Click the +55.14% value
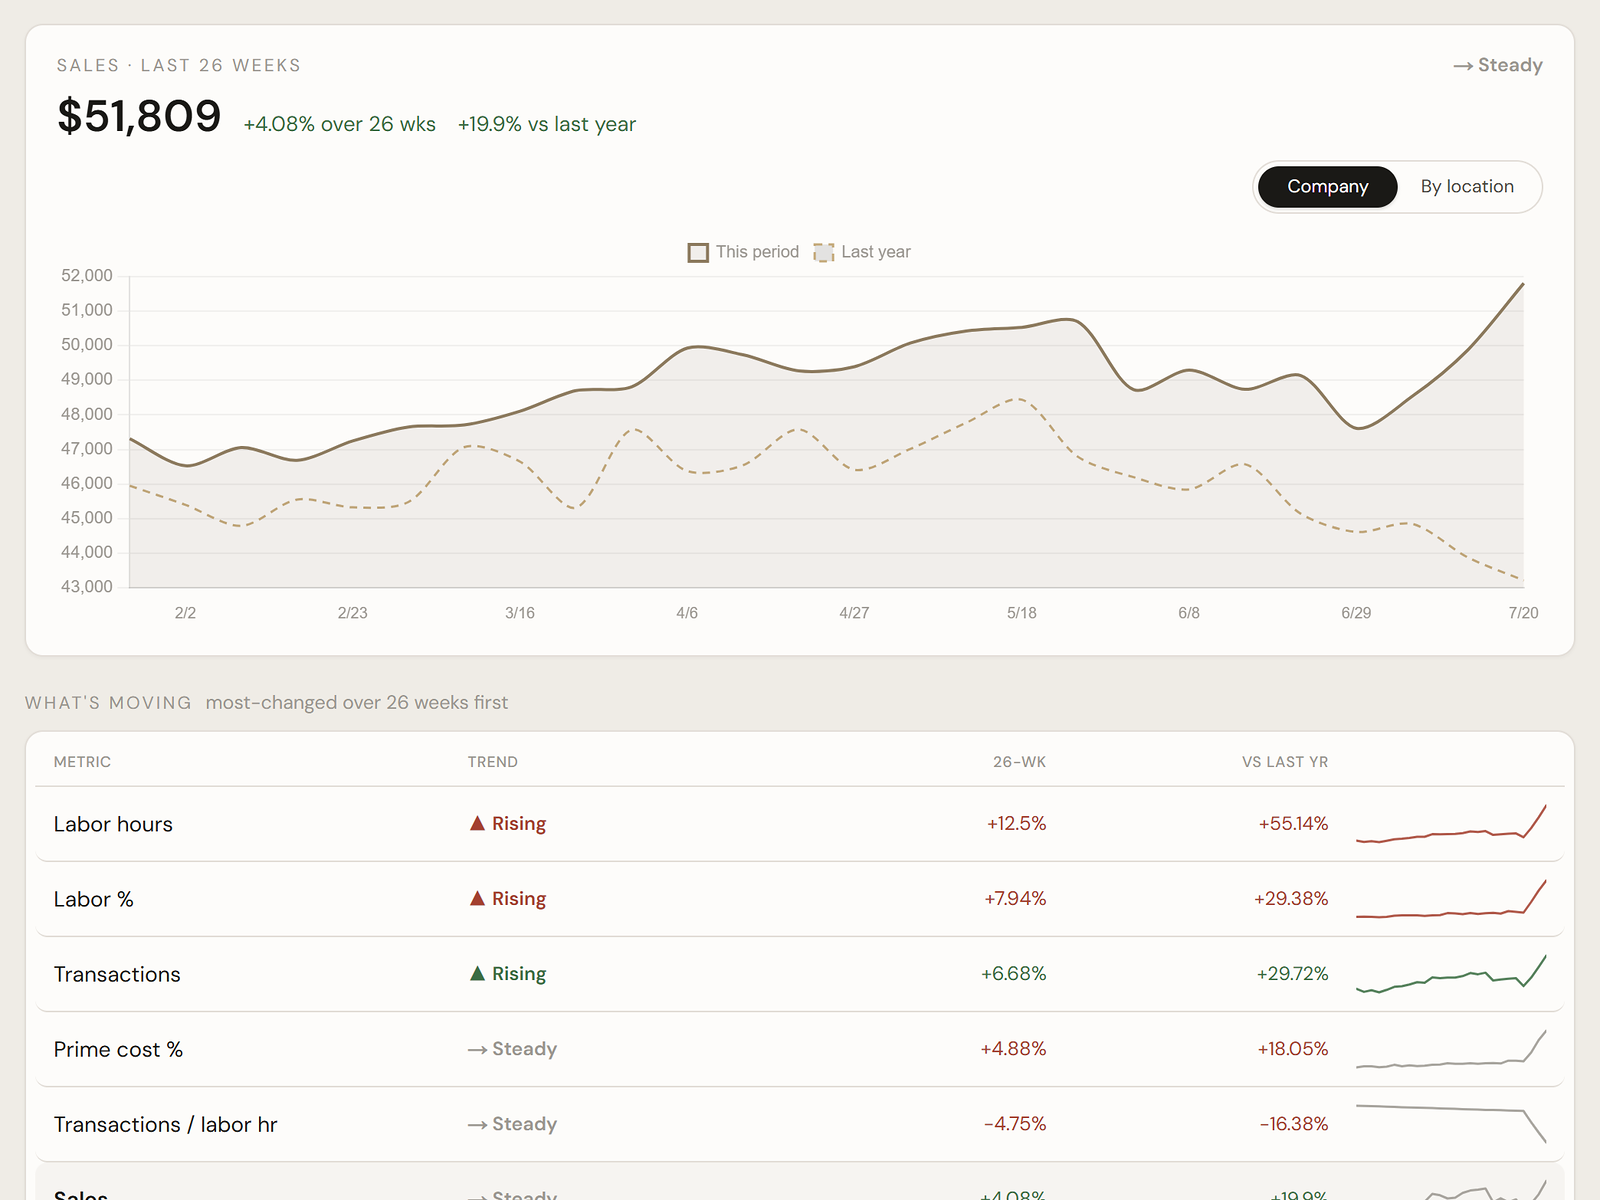This screenshot has height=1200, width=1600. pos(1293,824)
